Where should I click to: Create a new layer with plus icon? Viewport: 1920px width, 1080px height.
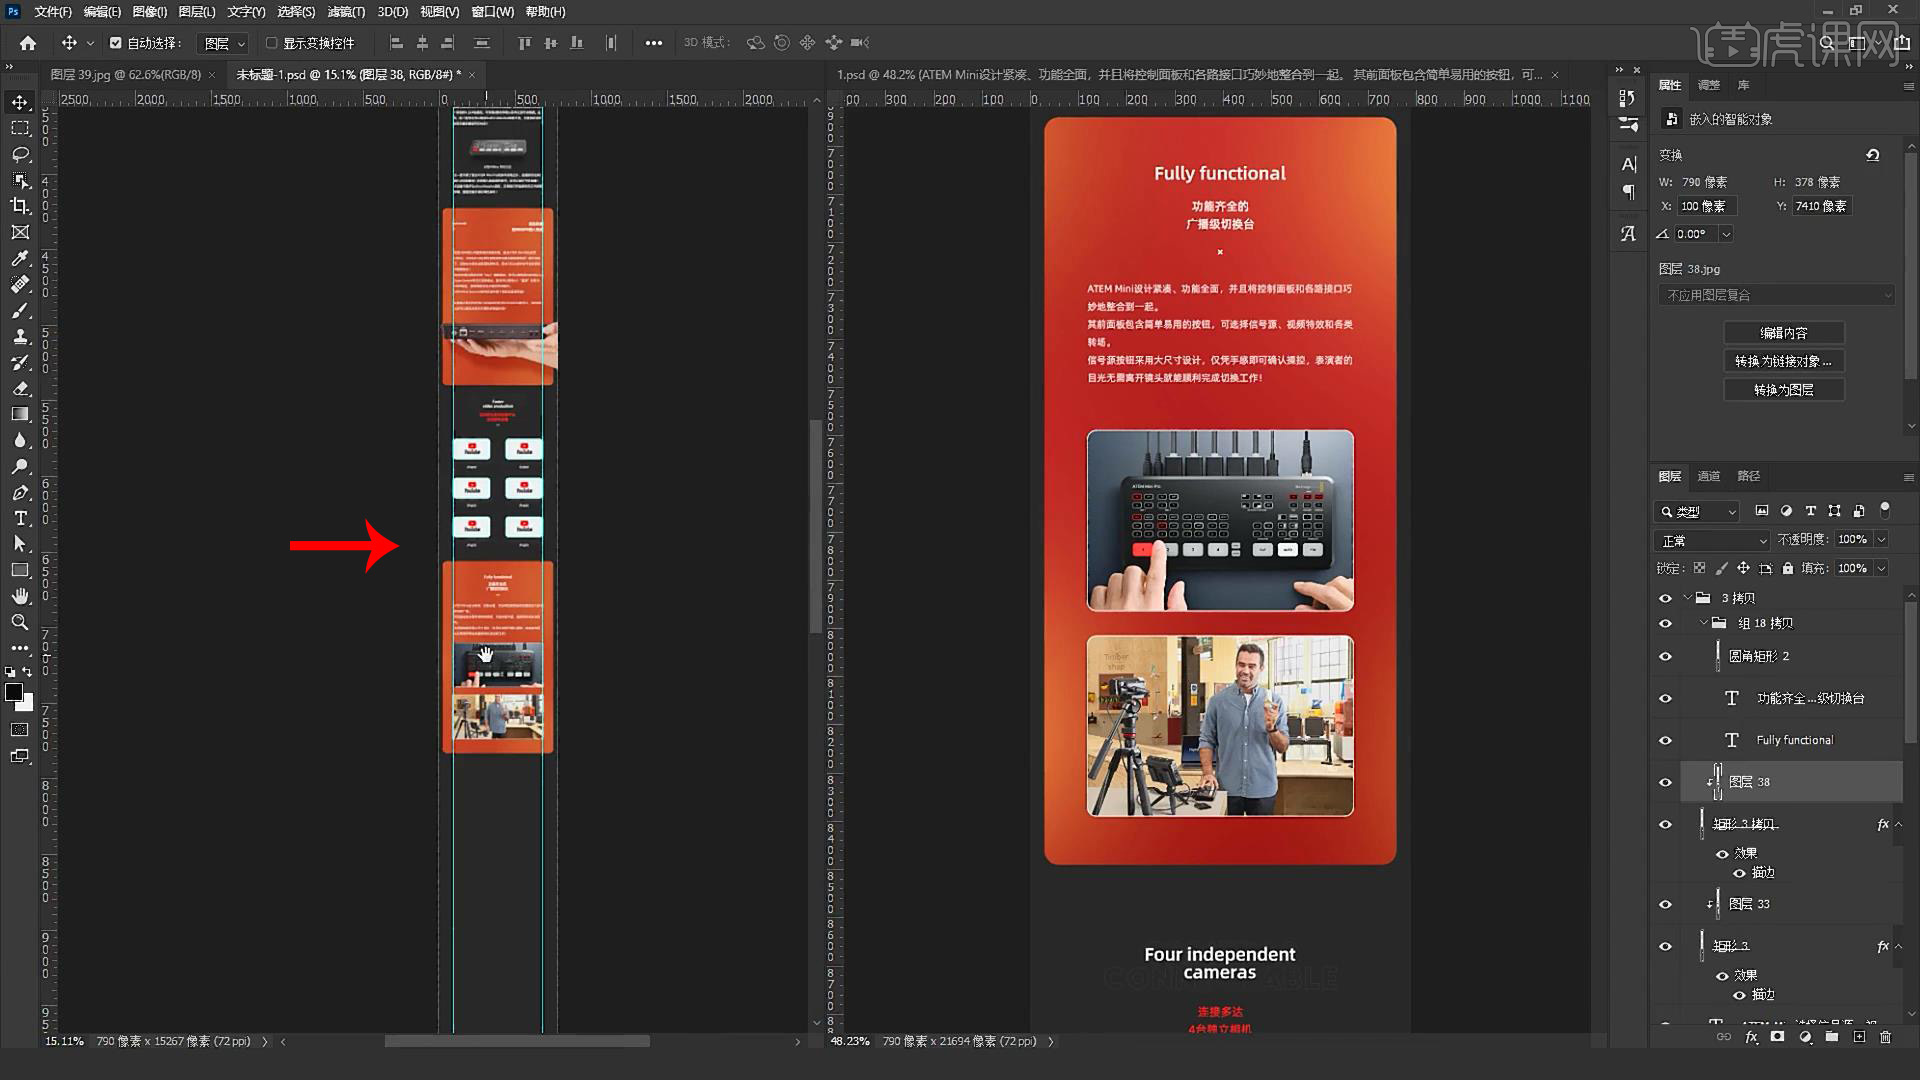[x=1858, y=1038]
